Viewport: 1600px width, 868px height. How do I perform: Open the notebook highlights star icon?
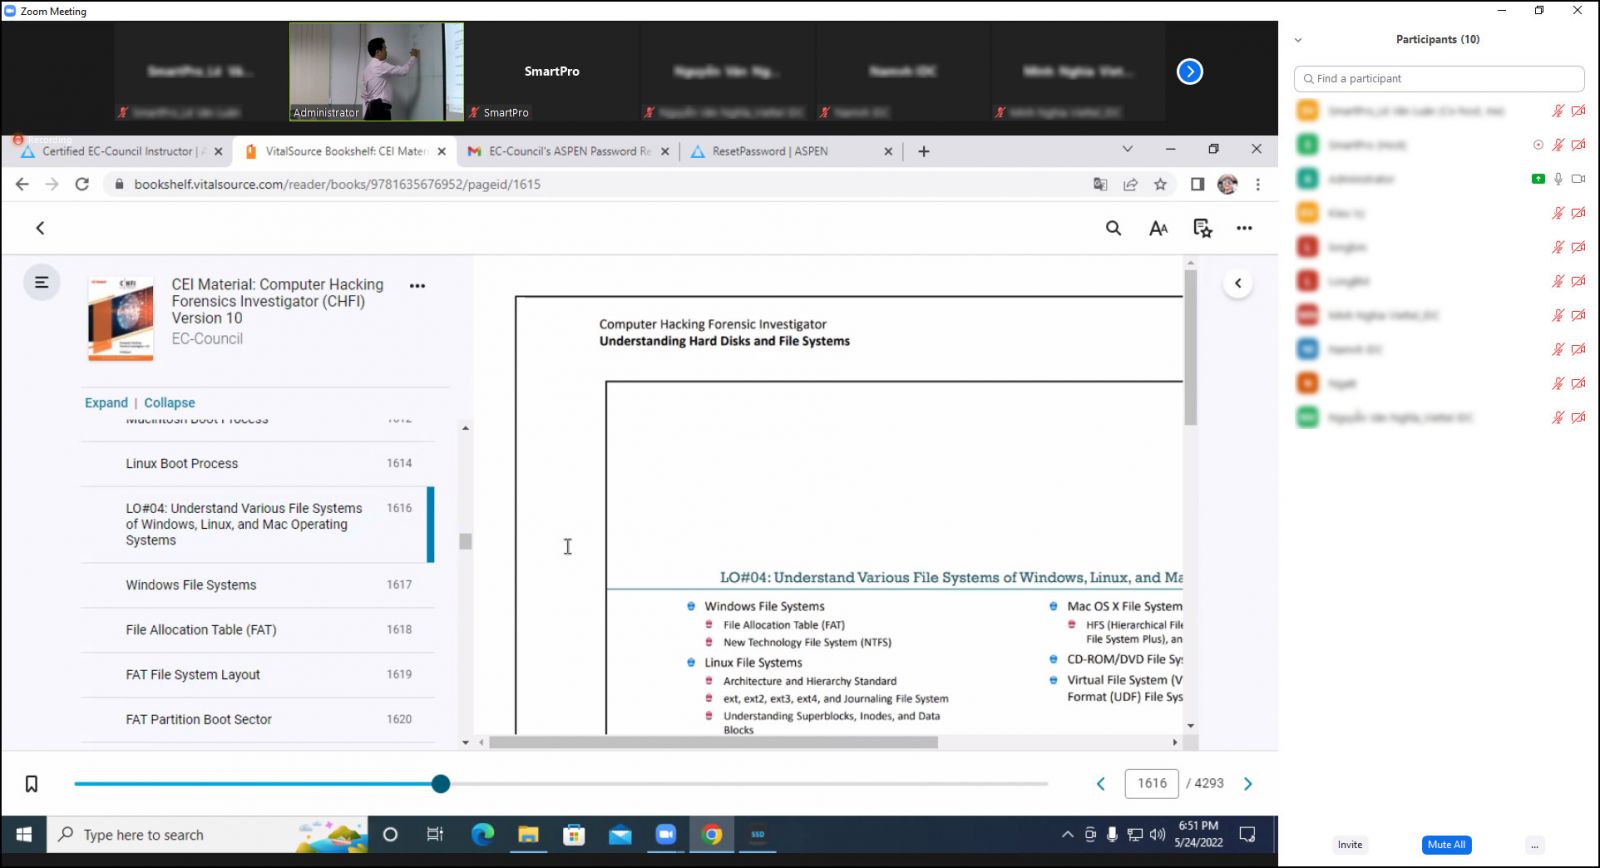coord(1203,228)
